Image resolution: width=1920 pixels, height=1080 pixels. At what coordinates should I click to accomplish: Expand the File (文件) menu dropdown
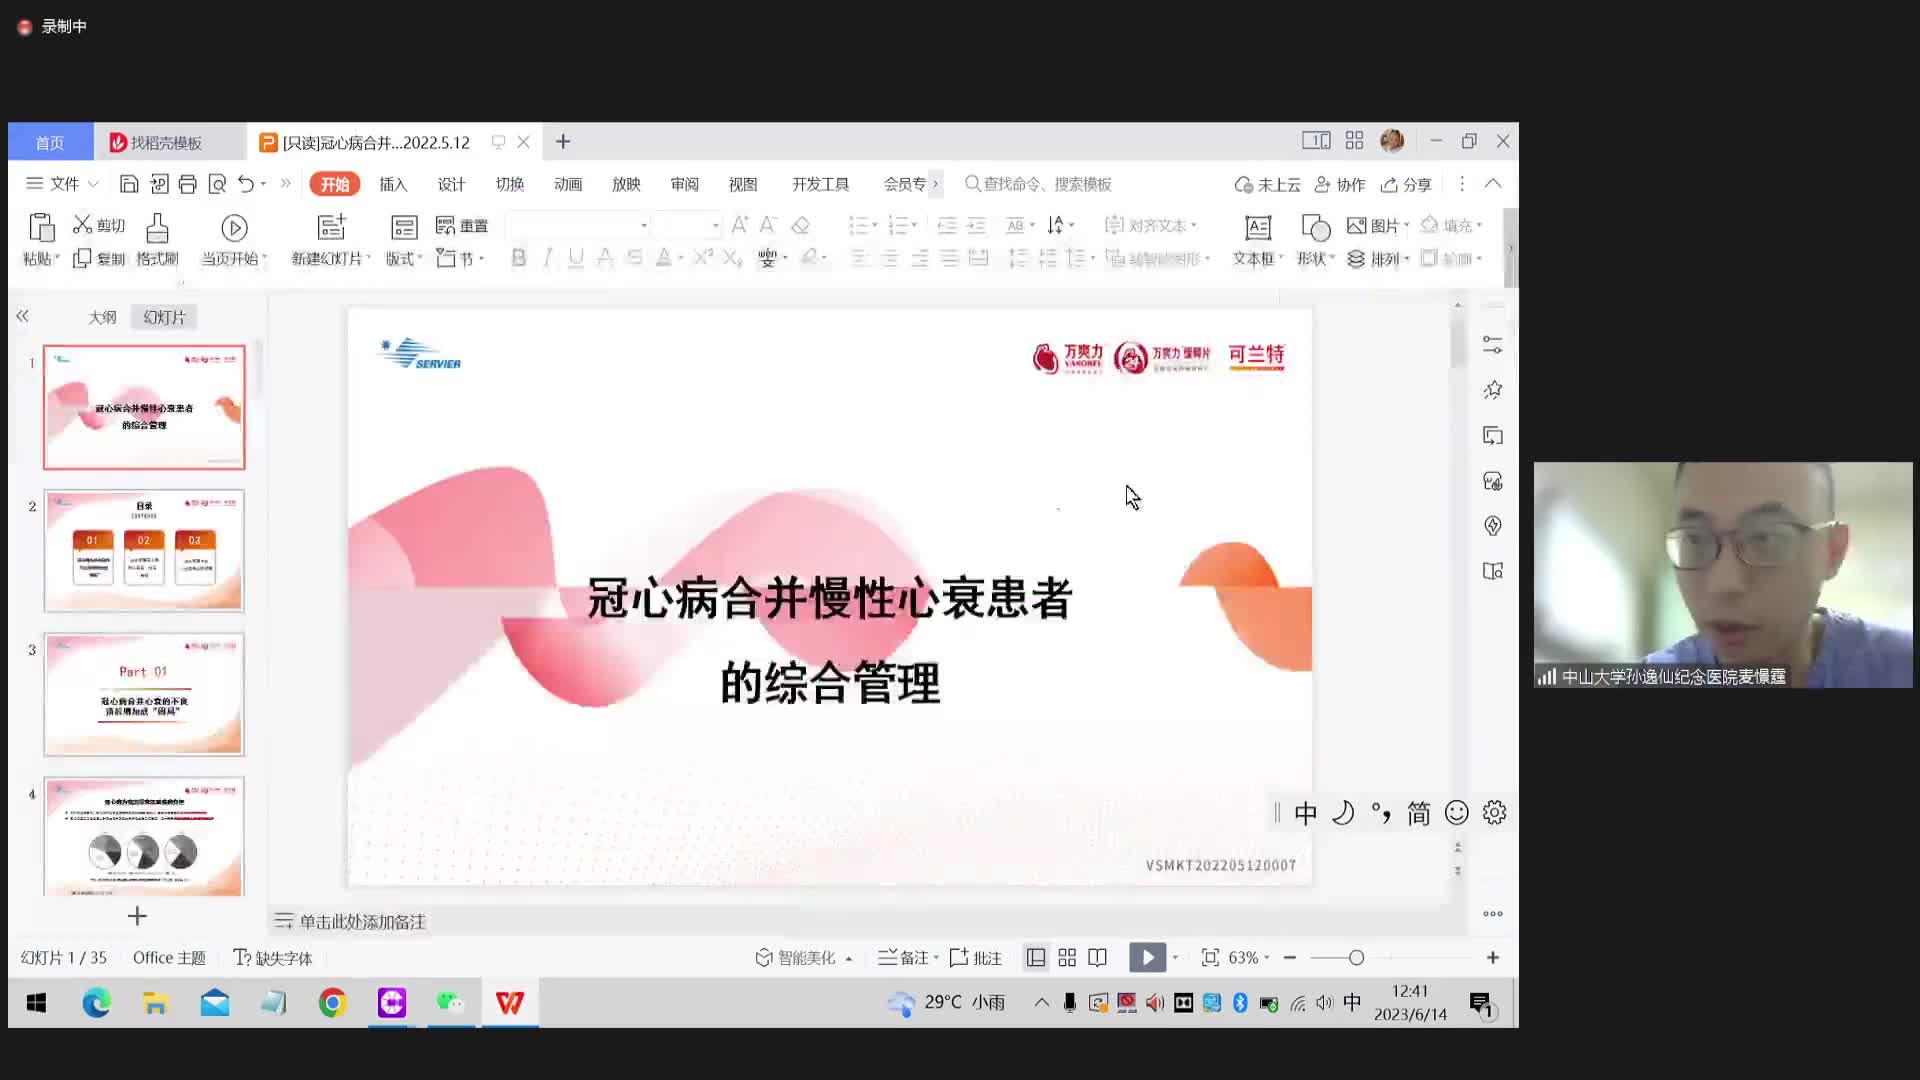pyautogui.click(x=64, y=184)
